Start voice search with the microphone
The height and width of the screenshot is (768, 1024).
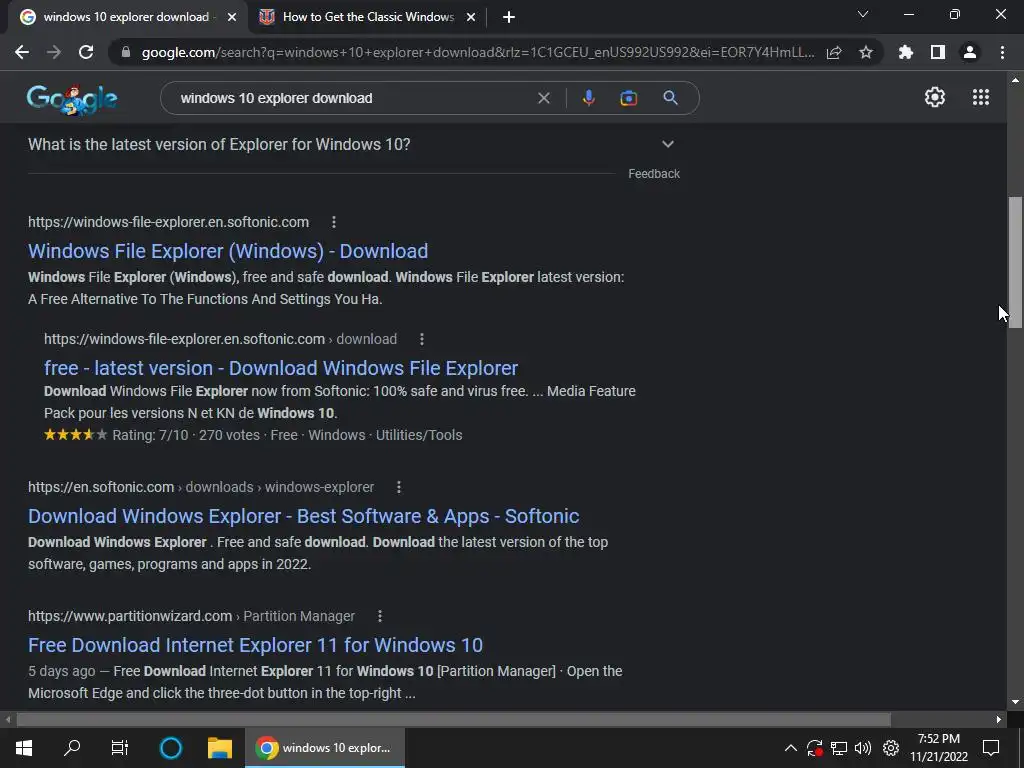(x=588, y=98)
